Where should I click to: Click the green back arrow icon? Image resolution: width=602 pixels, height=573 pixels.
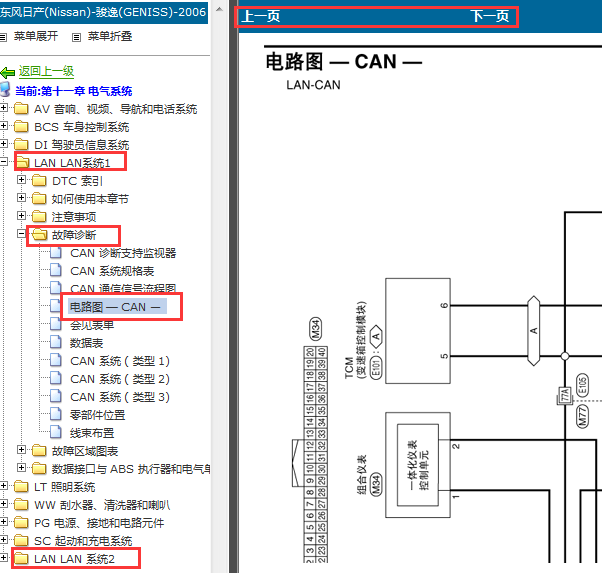8,72
